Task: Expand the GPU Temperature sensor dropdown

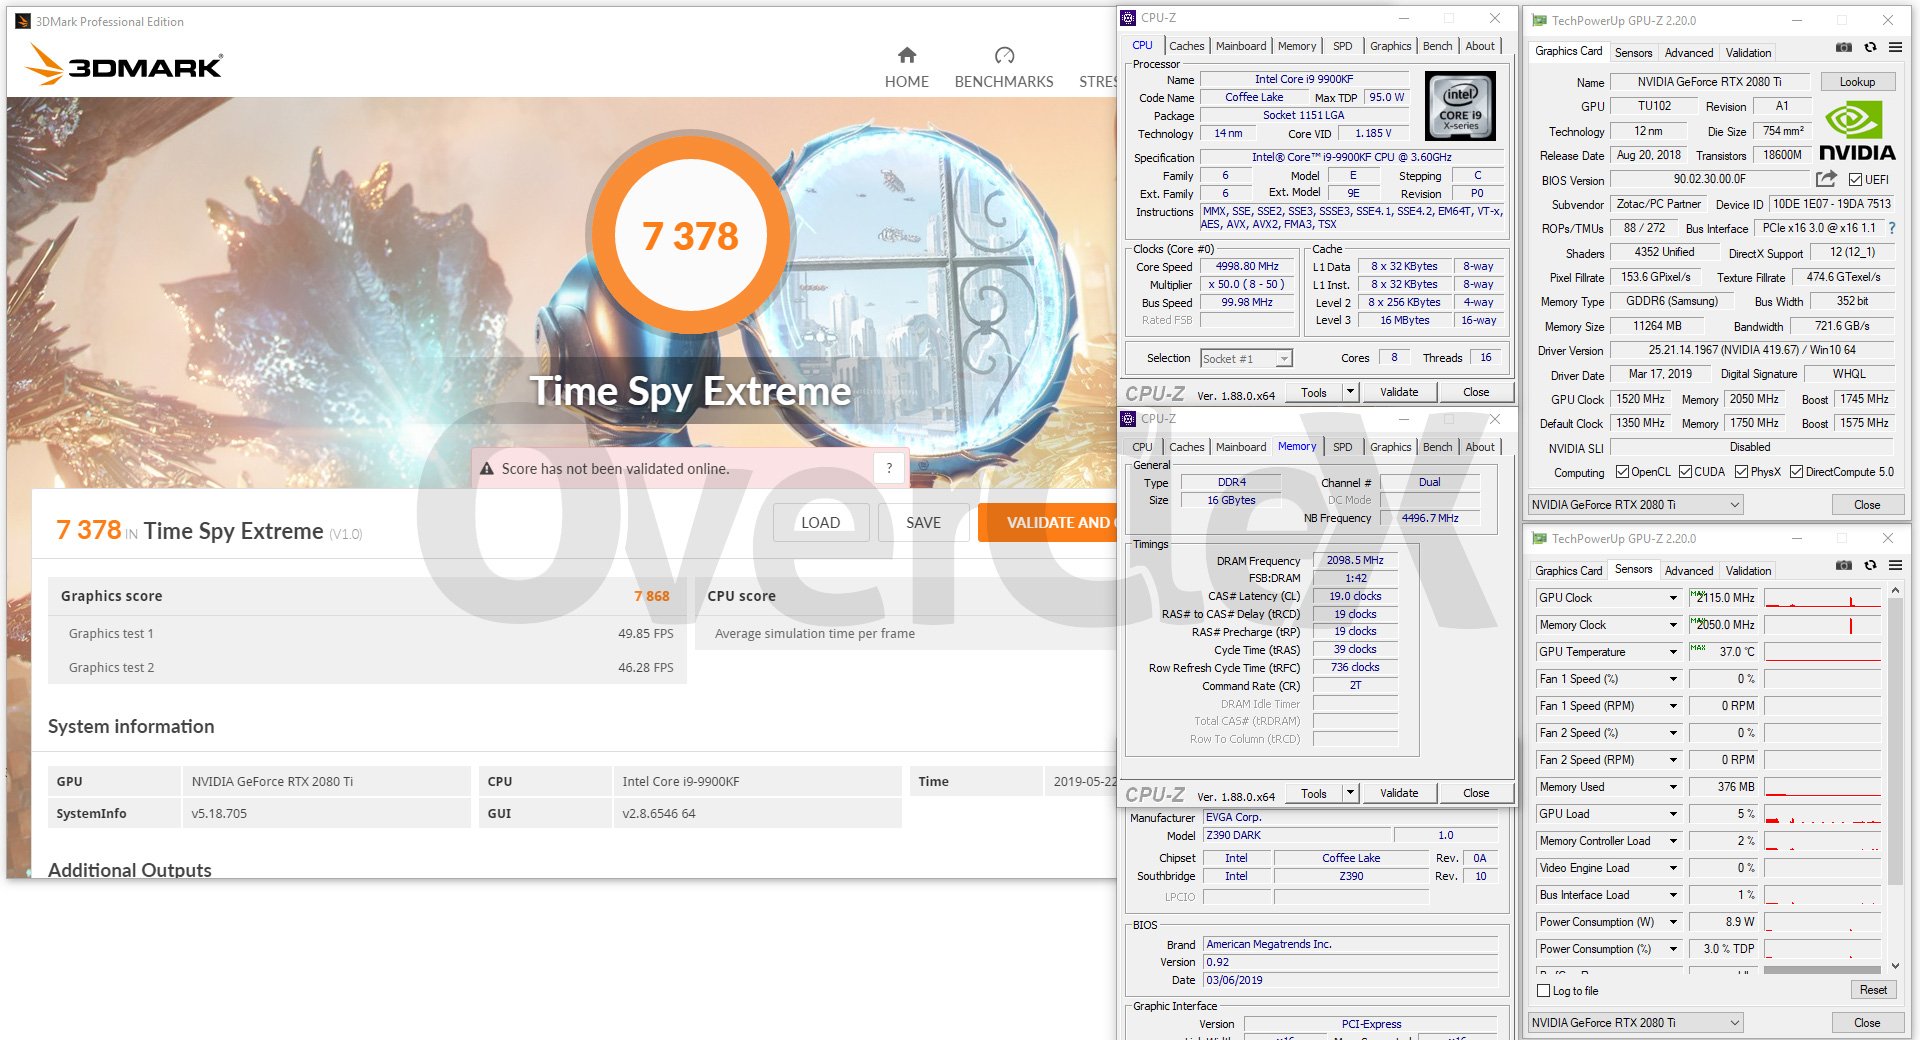Action: [1673, 652]
